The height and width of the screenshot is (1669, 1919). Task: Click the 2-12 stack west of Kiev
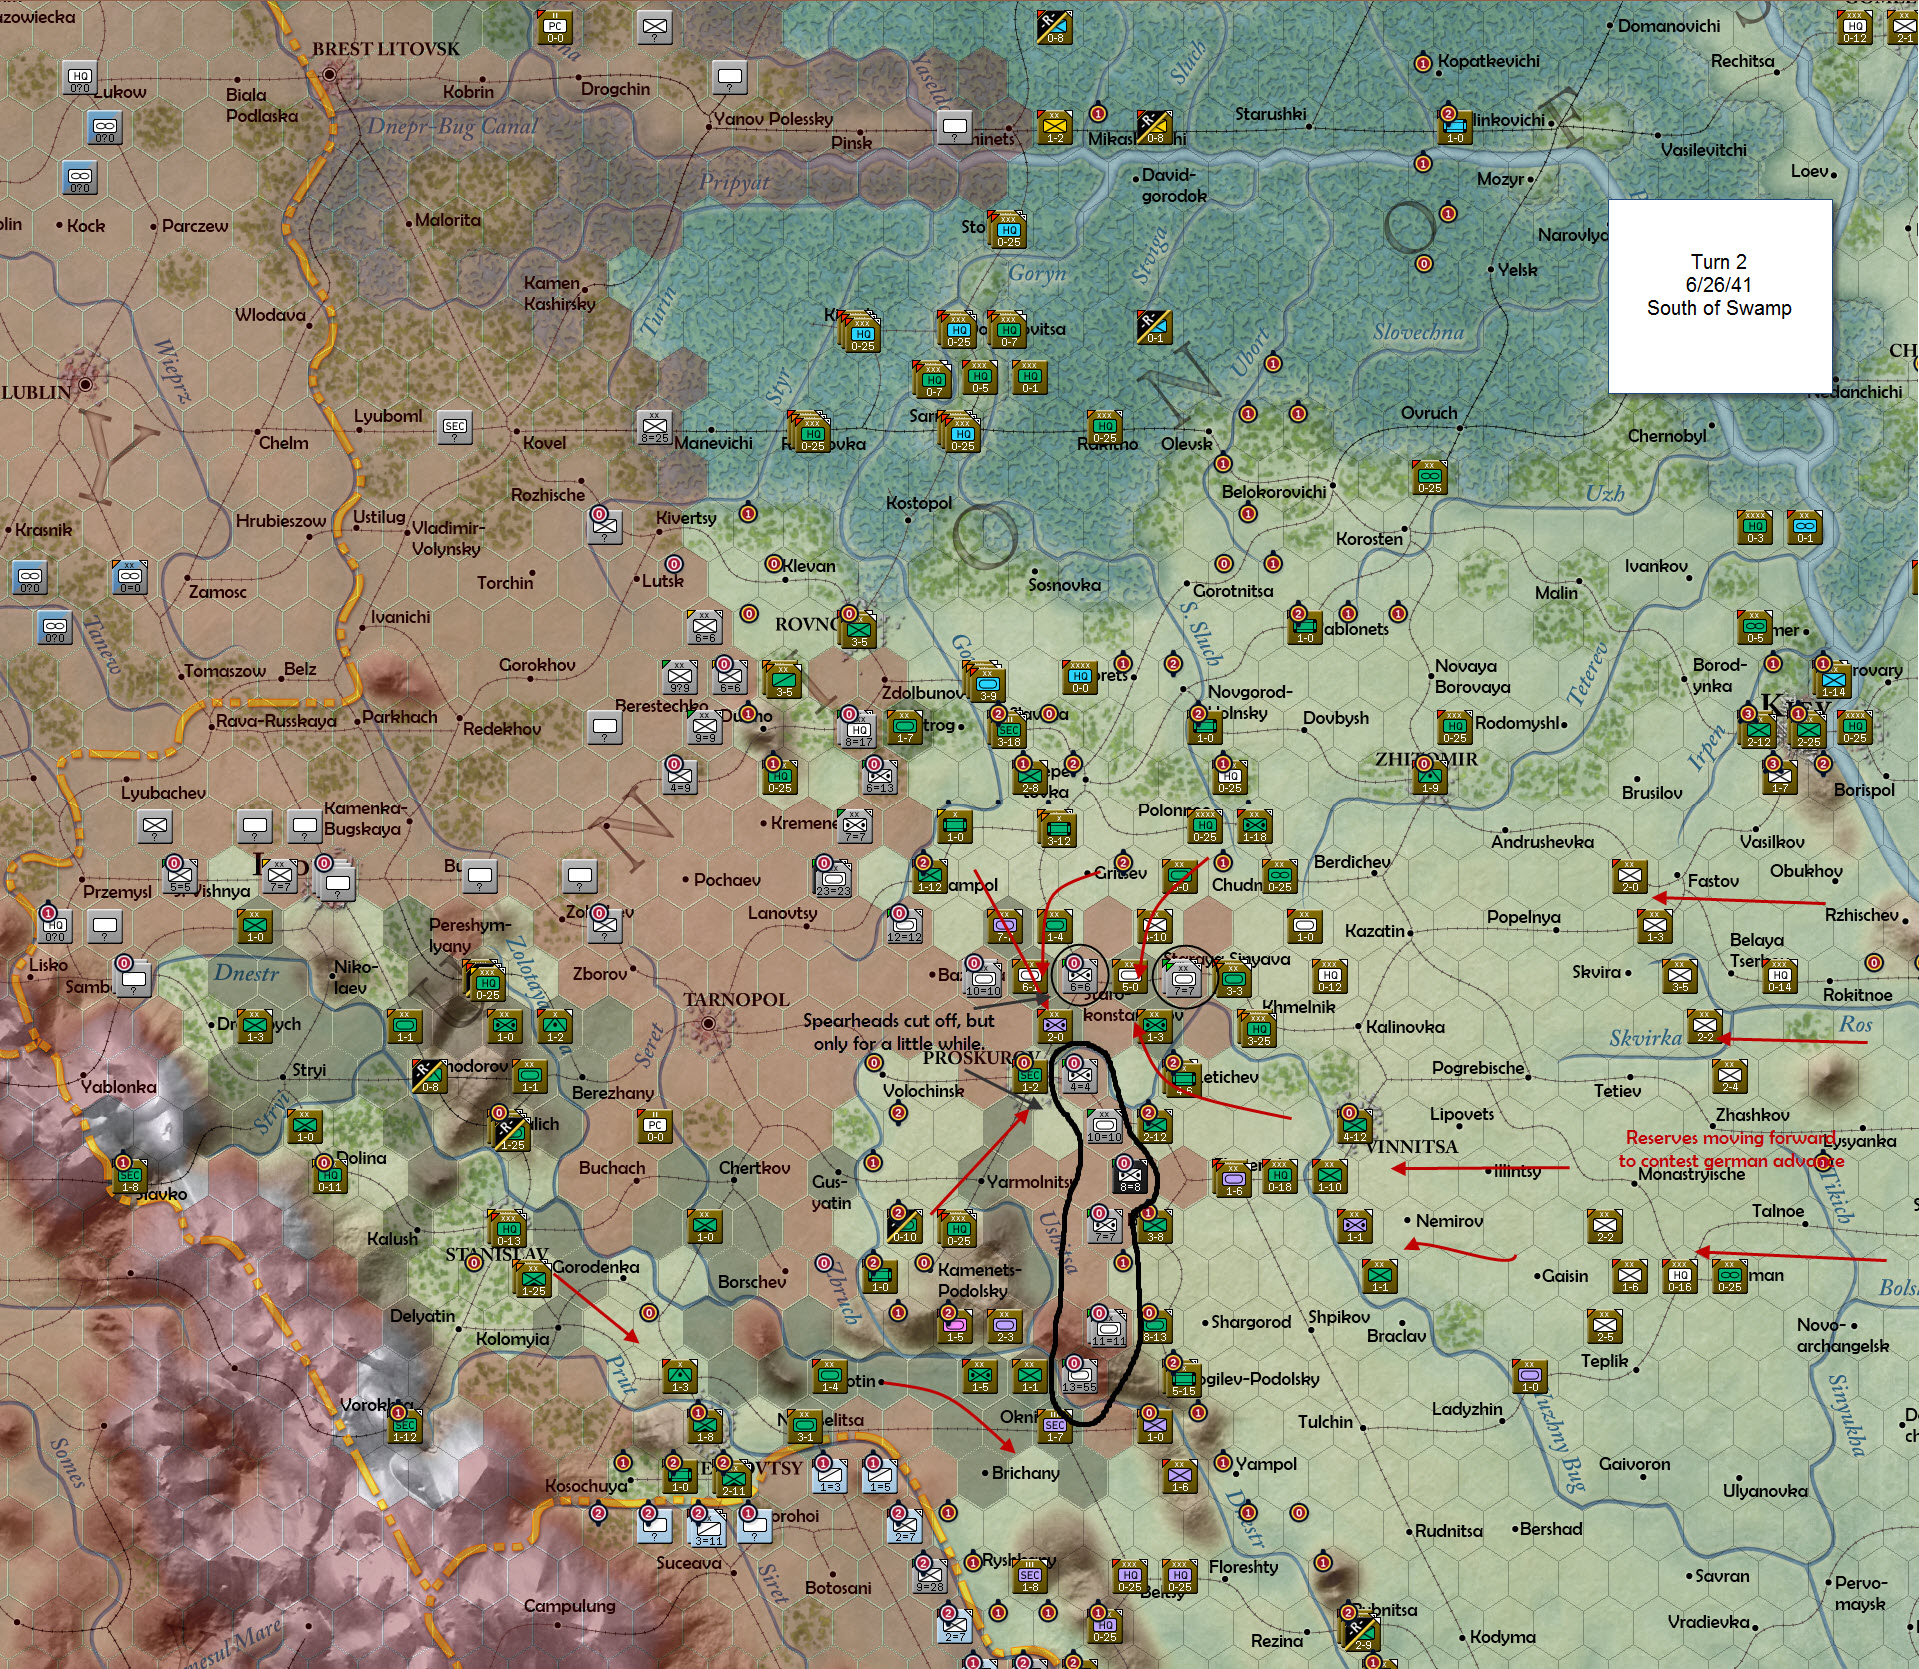pyautogui.click(x=1758, y=730)
